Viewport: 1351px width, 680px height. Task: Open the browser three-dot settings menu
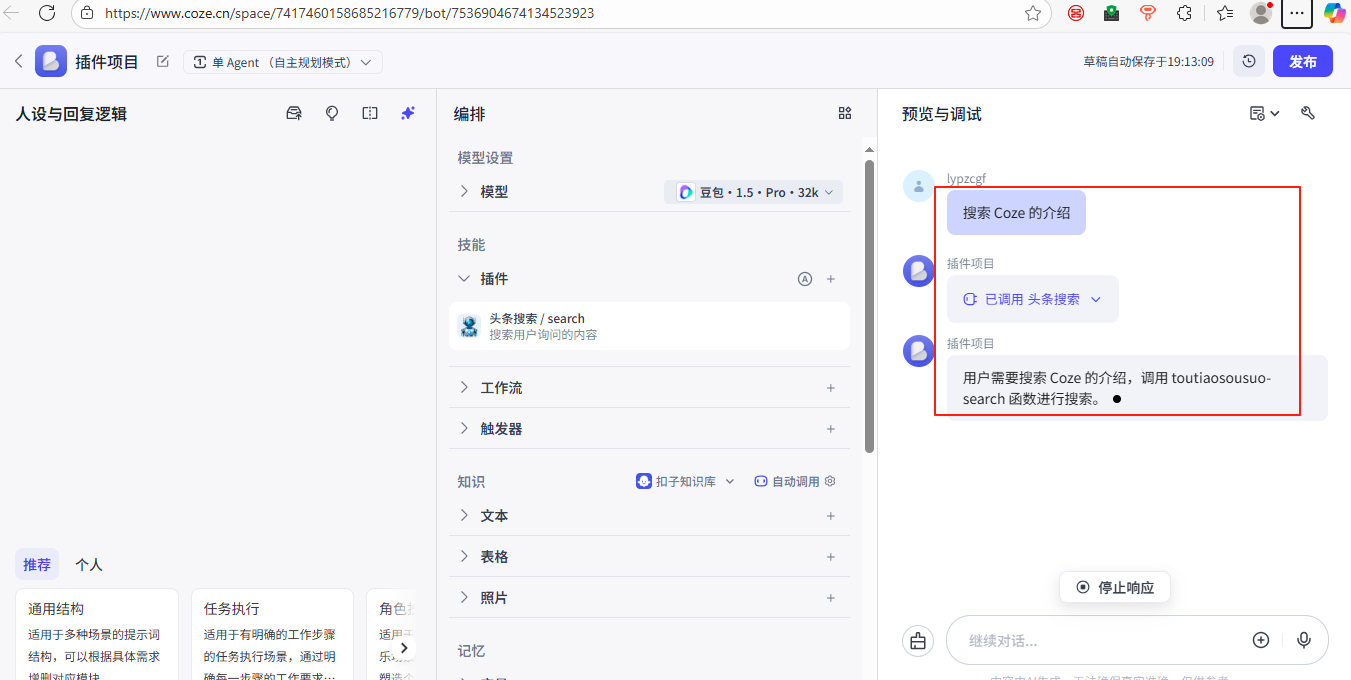coord(1297,13)
